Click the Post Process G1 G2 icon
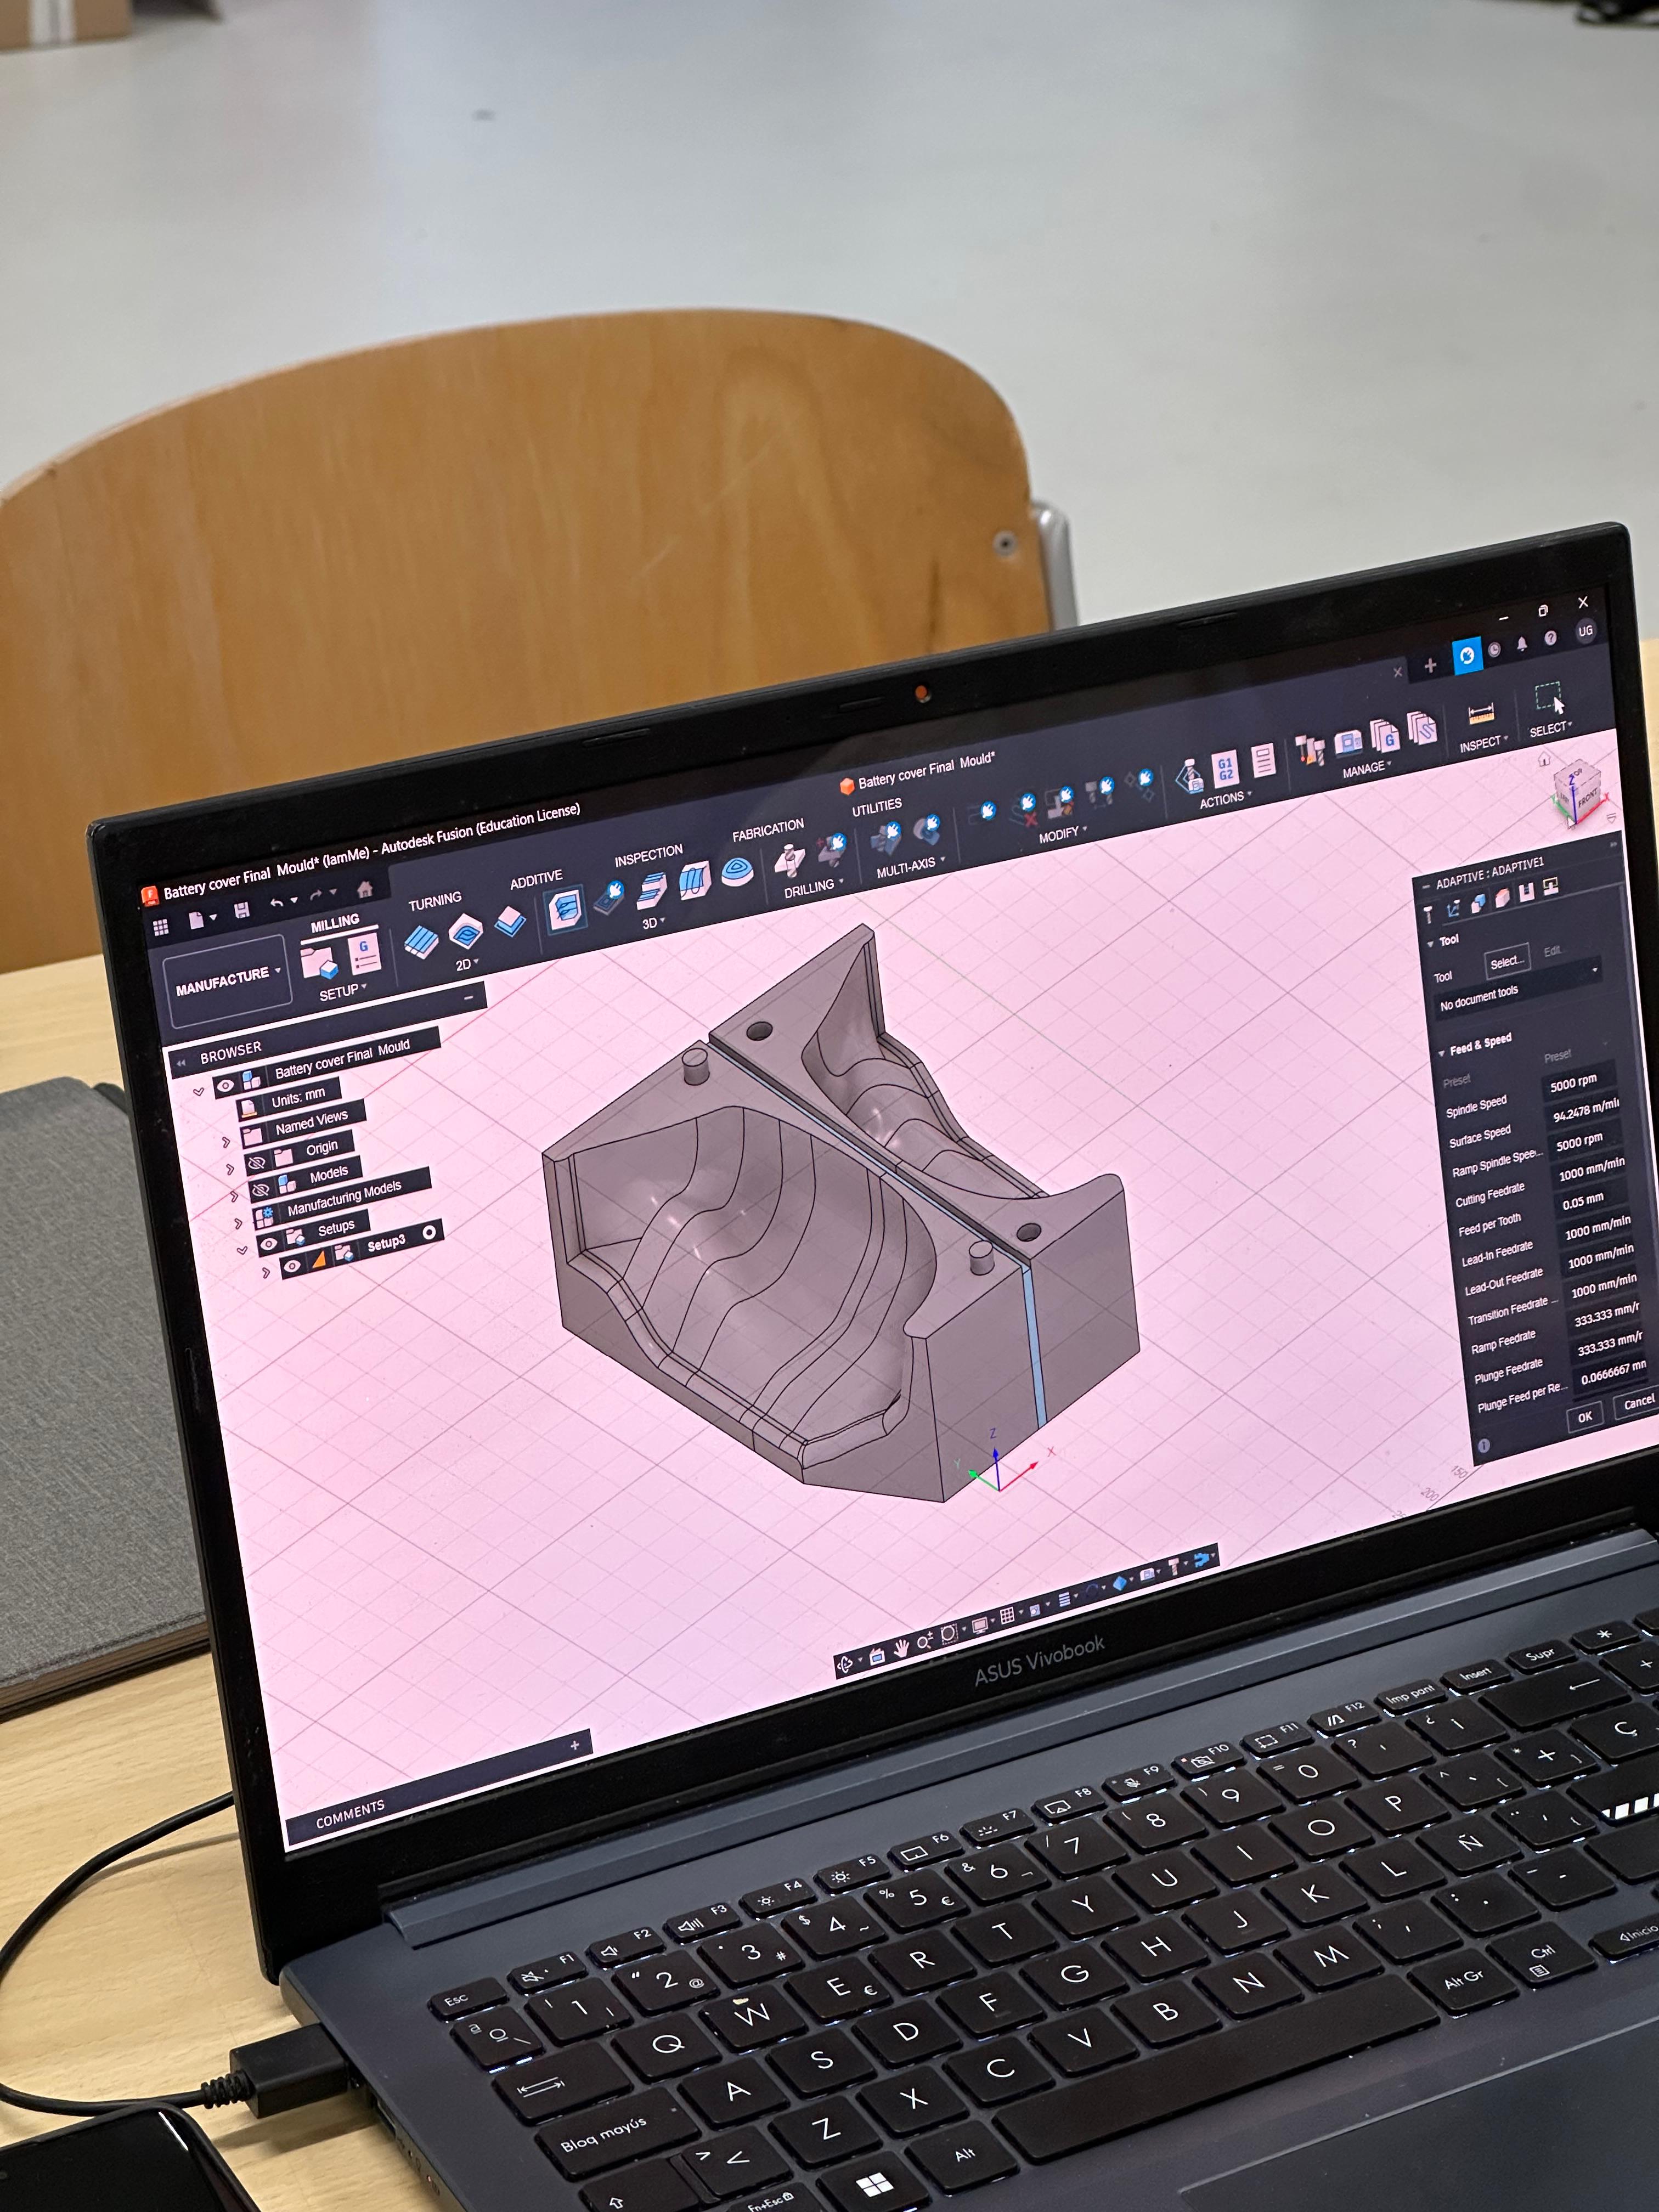1659x2212 pixels. click(1225, 769)
